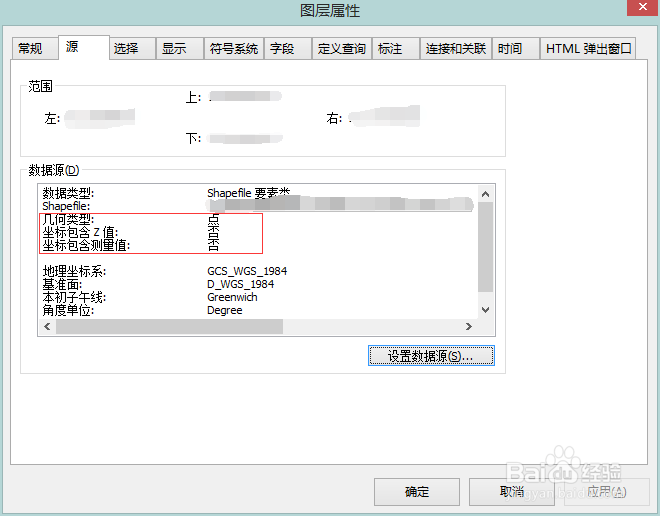Image resolution: width=660 pixels, height=516 pixels.
Task: Select the 标注 tab
Action: pyautogui.click(x=396, y=48)
